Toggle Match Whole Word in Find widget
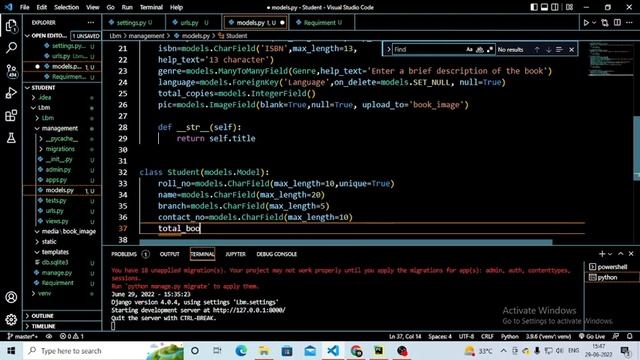The height and width of the screenshot is (360, 640). pyautogui.click(x=480, y=49)
